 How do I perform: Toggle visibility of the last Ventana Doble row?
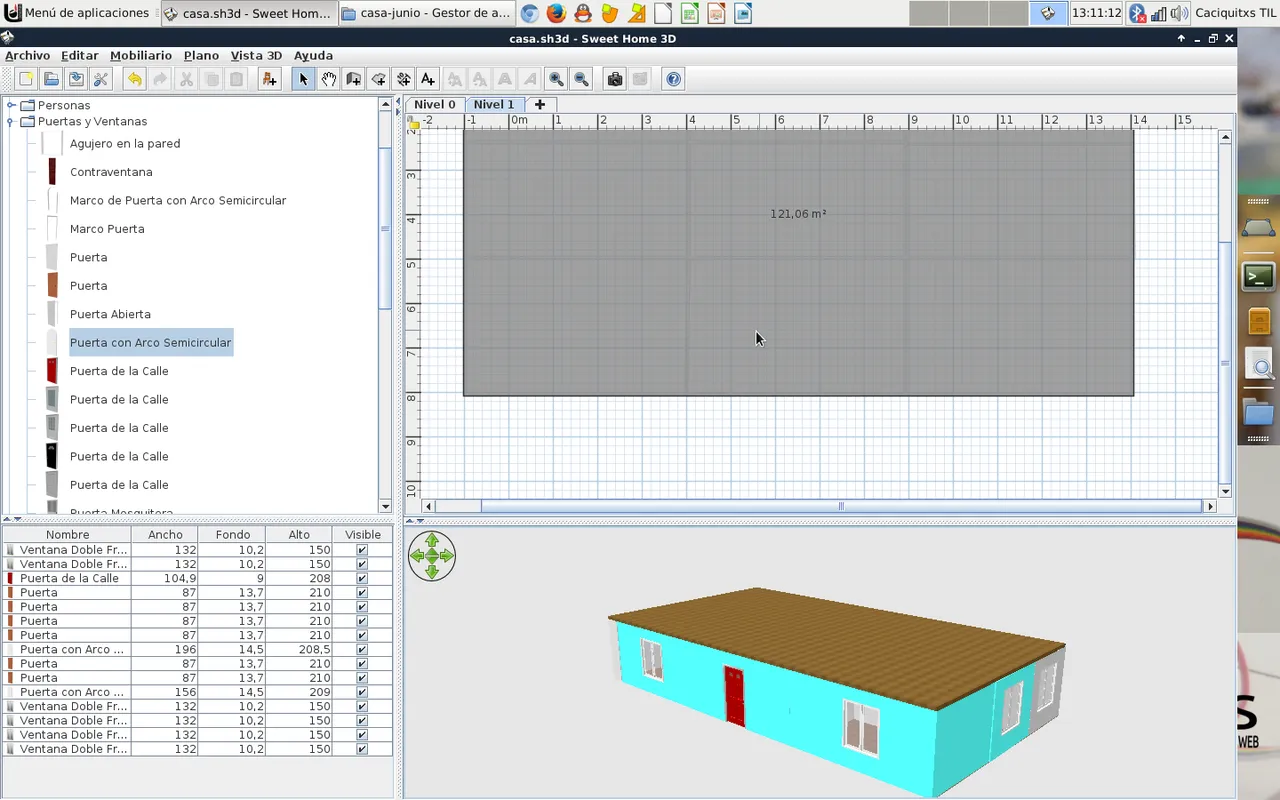362,749
